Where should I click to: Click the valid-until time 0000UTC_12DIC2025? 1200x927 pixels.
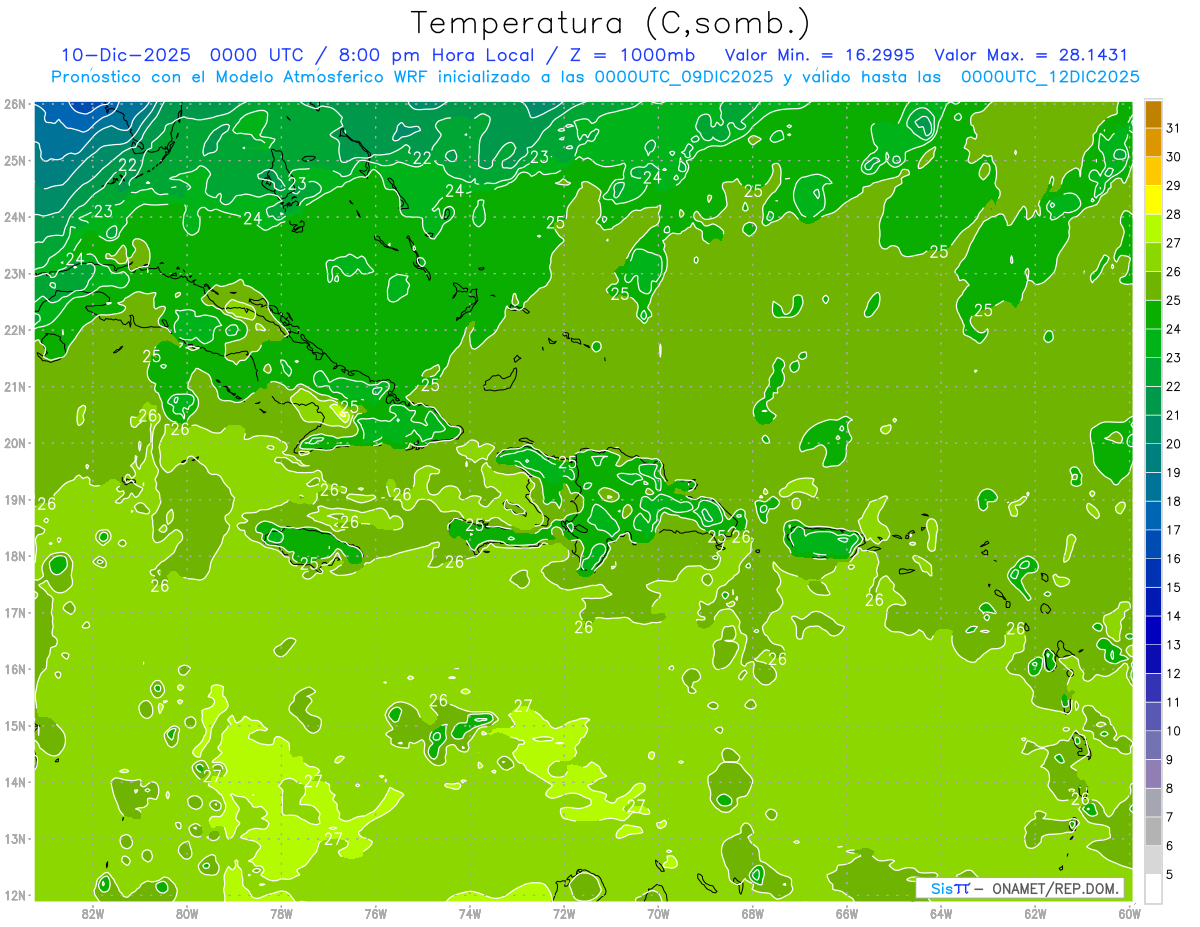coord(1050,77)
